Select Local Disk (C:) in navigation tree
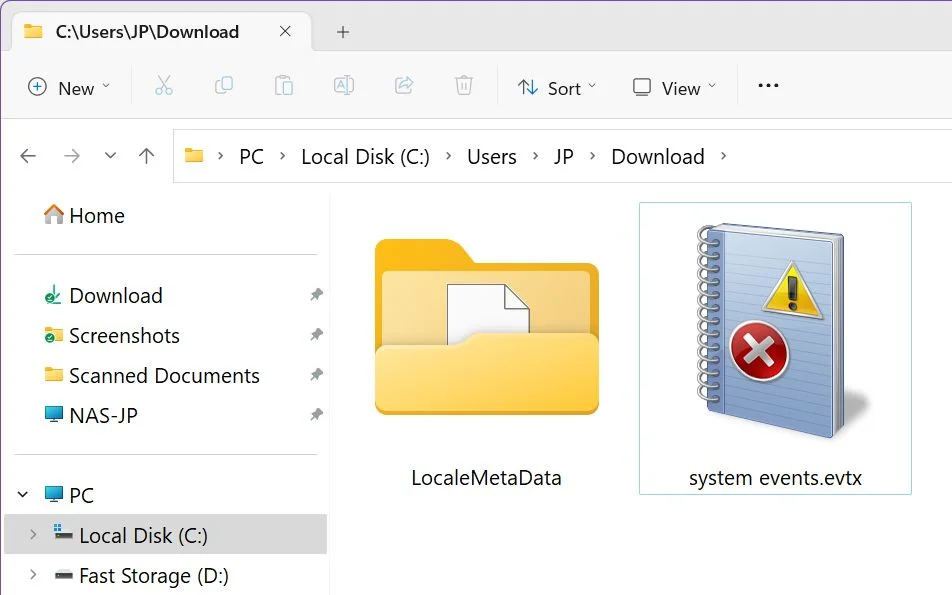Viewport: 952px width, 595px height. (x=165, y=535)
